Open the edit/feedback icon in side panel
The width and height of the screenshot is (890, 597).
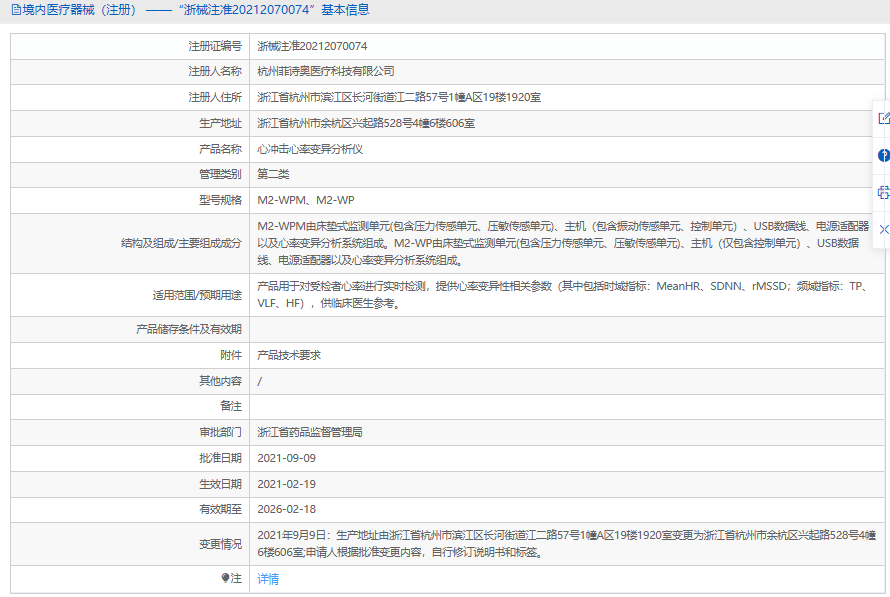[x=884, y=118]
